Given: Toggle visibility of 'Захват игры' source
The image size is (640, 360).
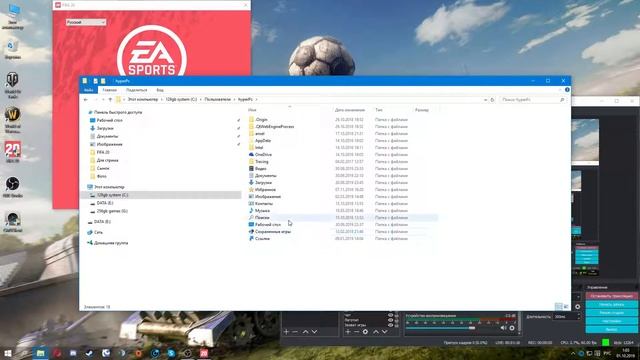Looking at the screenshot, I should pos(391,325).
